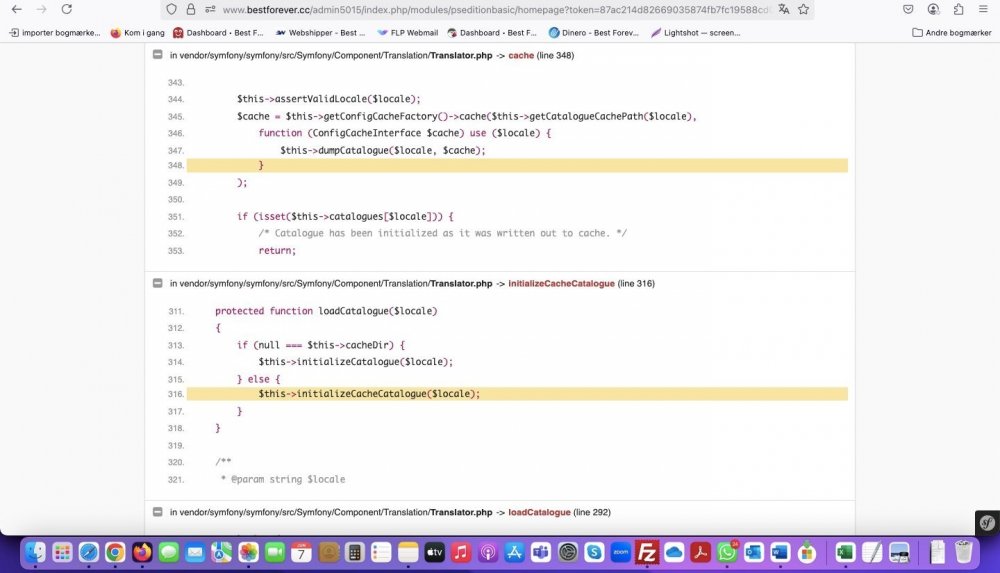The image size is (1000, 573).
Task: Open Finder from the Dock
Action: 36,552
